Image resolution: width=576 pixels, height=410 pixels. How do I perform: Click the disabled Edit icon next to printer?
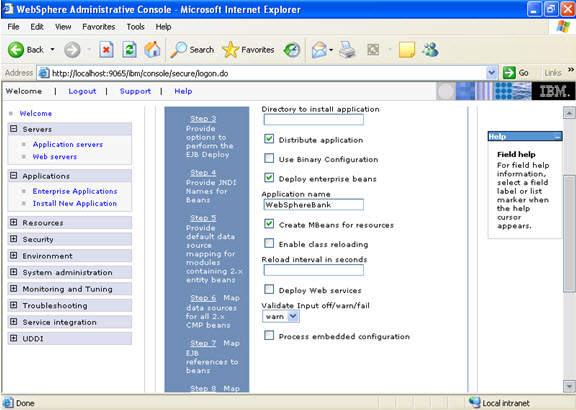(x=373, y=50)
